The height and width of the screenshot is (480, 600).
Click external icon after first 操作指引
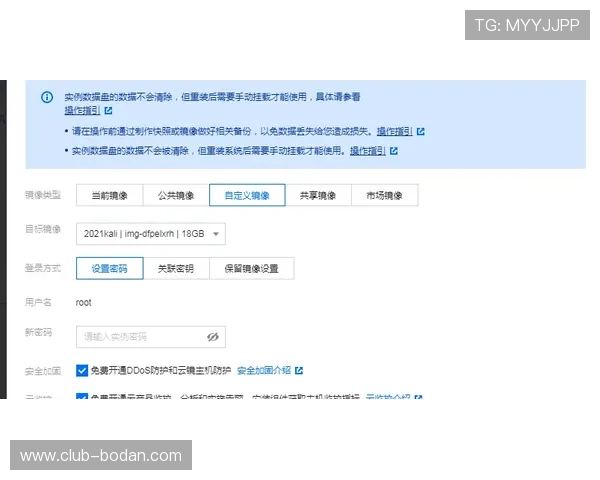[109, 111]
